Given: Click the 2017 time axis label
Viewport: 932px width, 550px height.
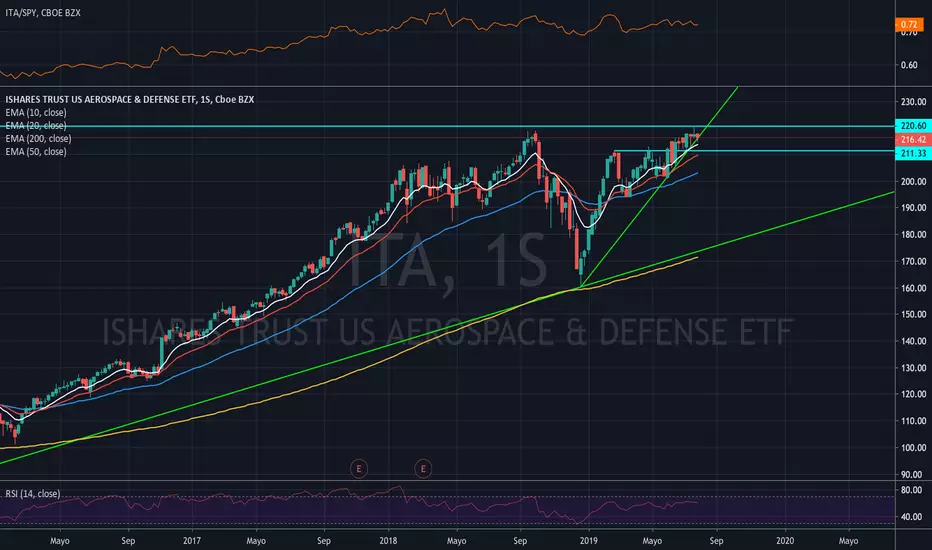Looking at the screenshot, I should coord(191,540).
